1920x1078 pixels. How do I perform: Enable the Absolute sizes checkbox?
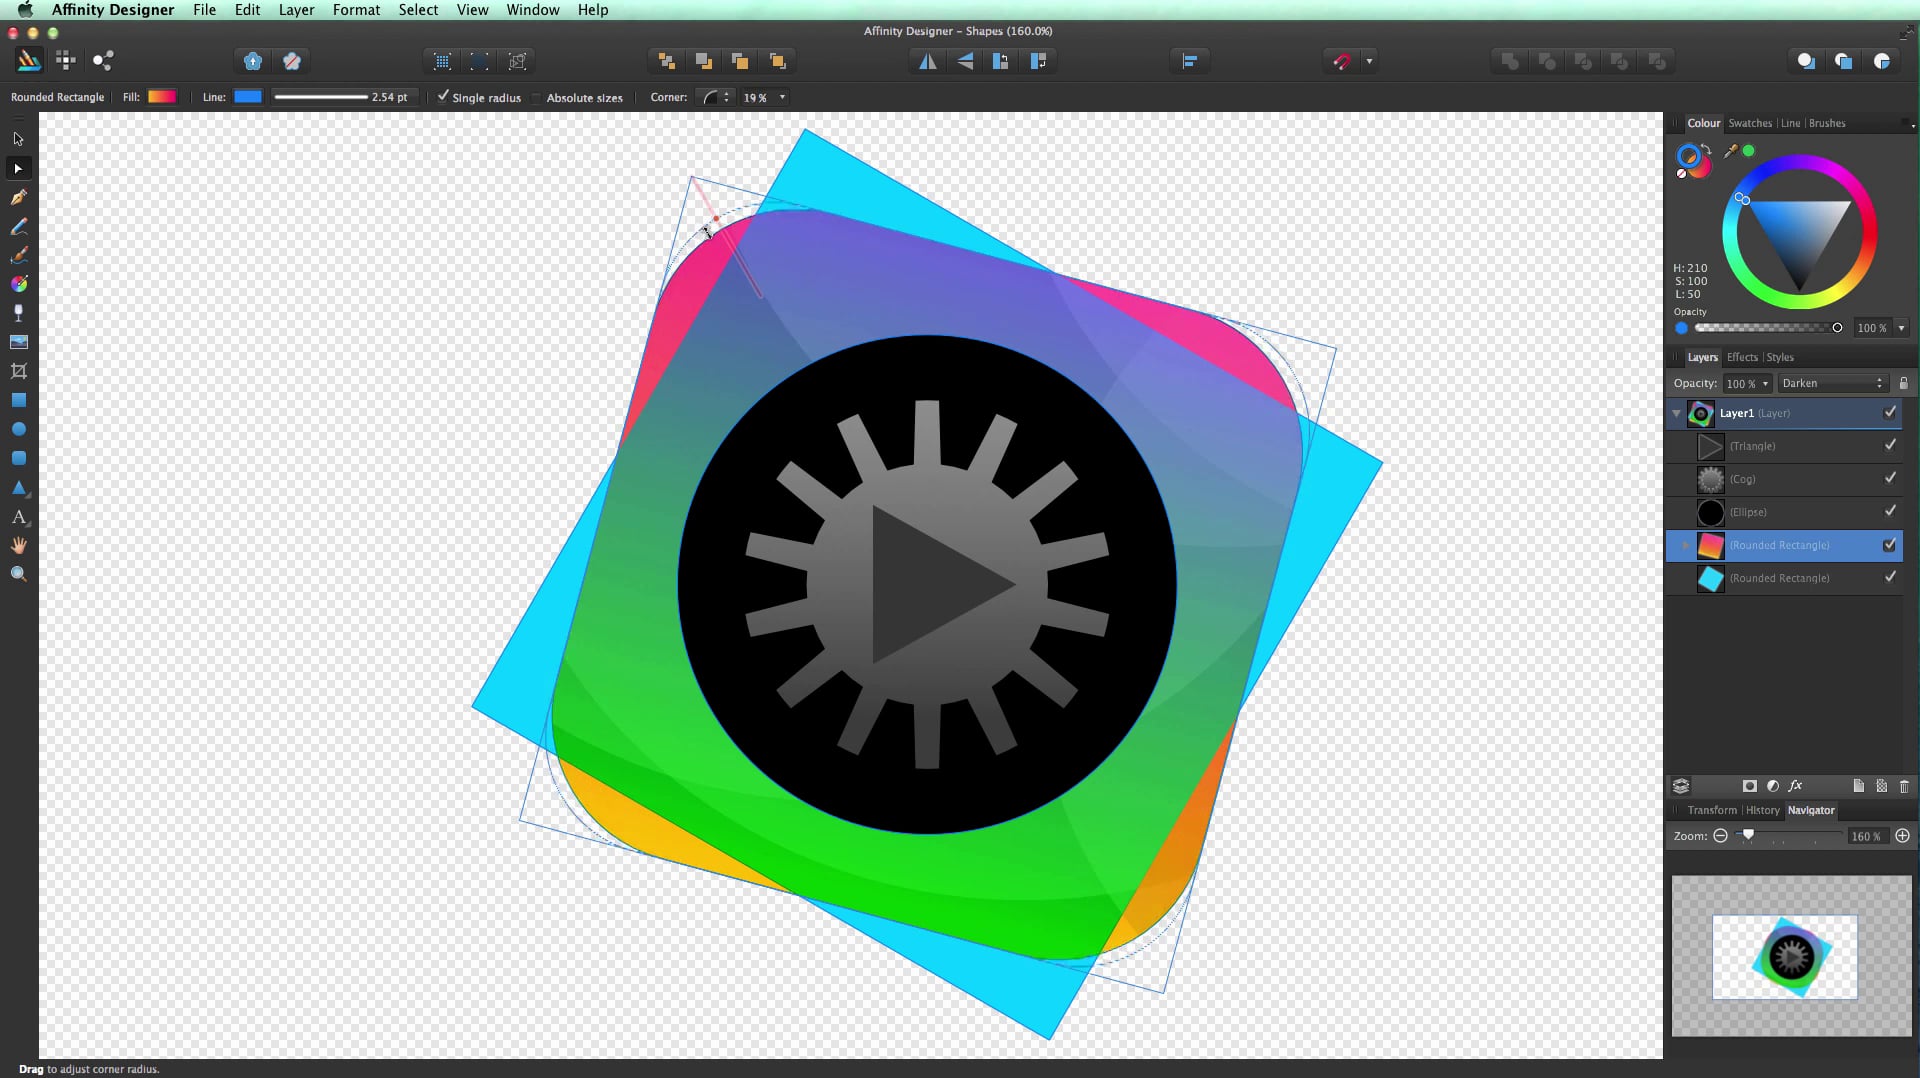(x=536, y=97)
